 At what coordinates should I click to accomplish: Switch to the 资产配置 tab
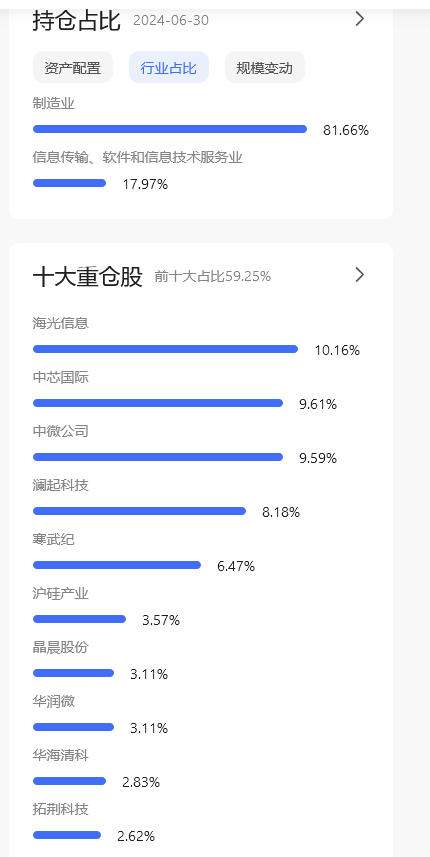tap(73, 67)
